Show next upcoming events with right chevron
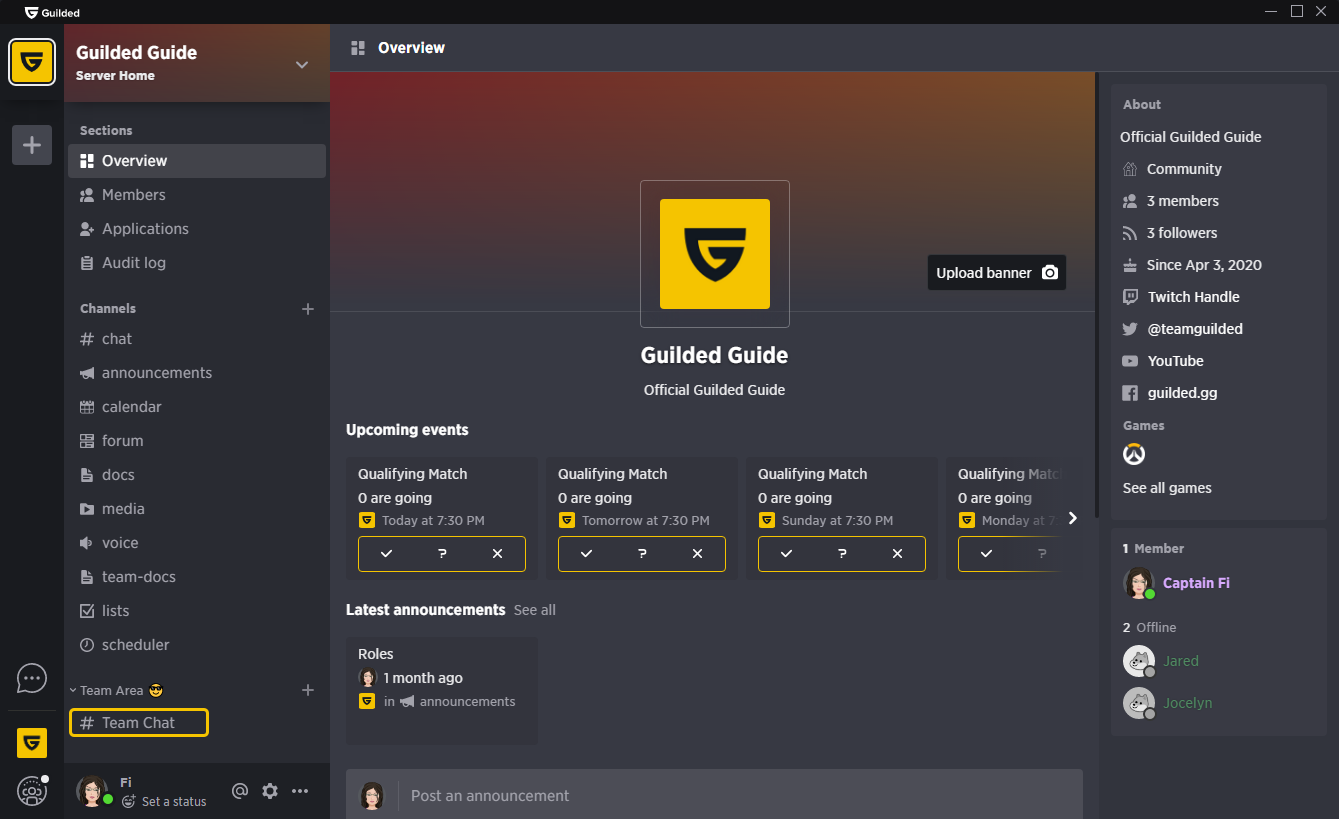This screenshot has width=1339, height=819. (1072, 518)
